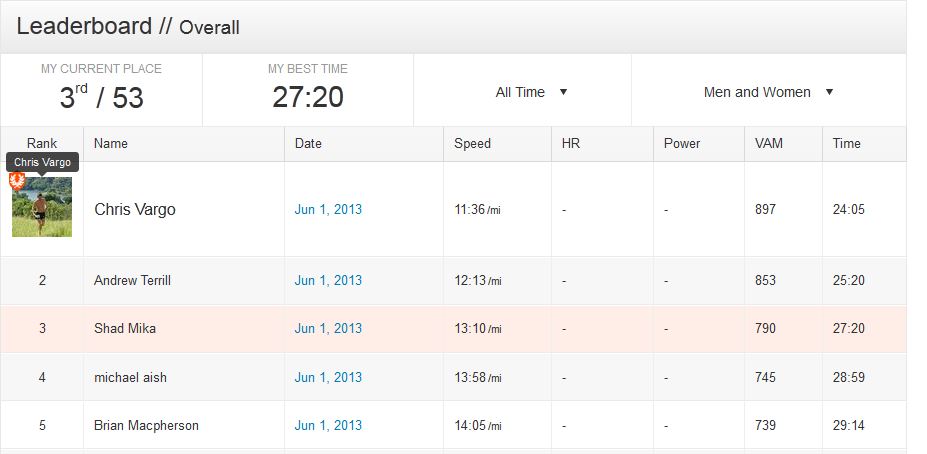
Task: Open michael aish's Jun 1, 2013 activity
Action: pos(328,377)
